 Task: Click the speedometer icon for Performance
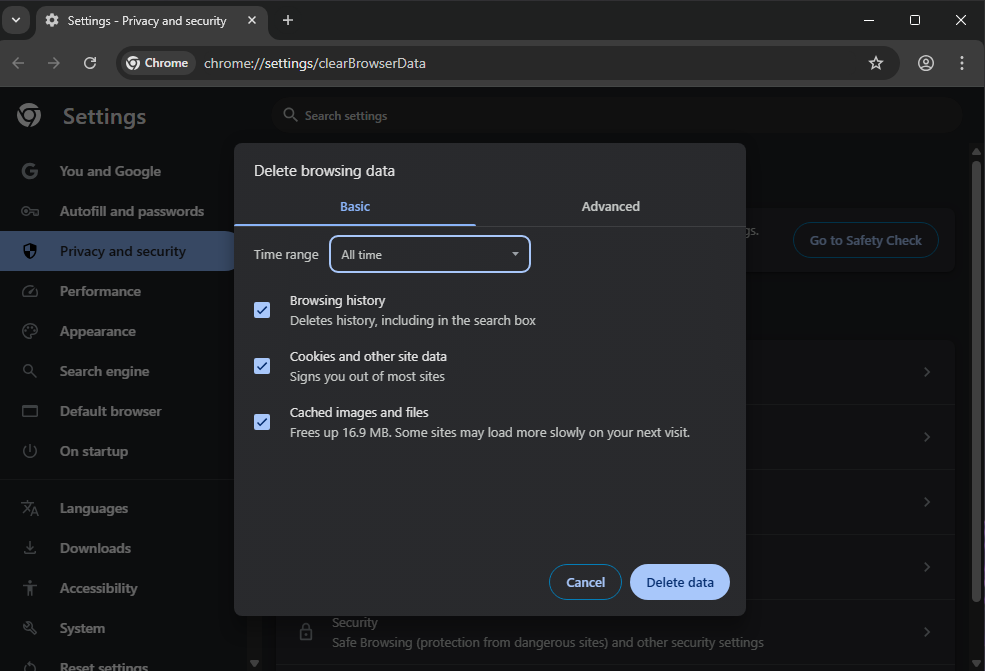click(30, 292)
